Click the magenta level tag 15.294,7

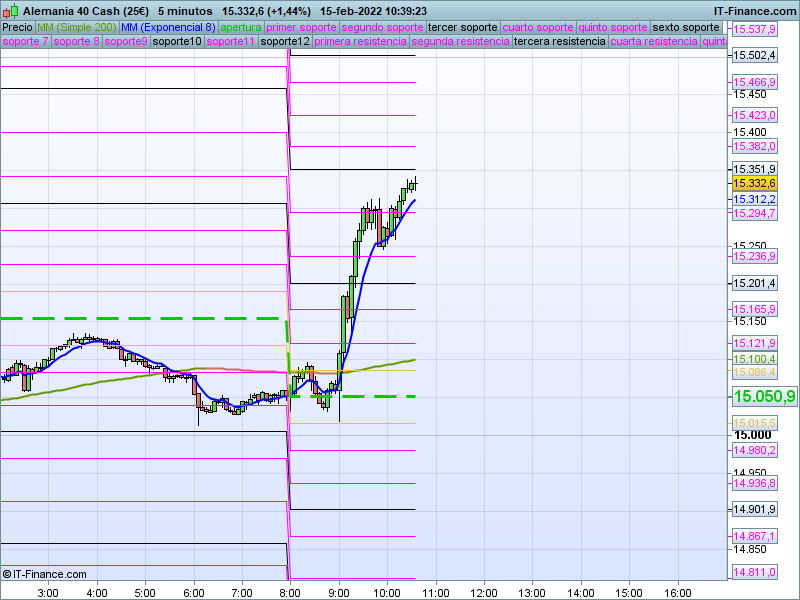pos(754,213)
